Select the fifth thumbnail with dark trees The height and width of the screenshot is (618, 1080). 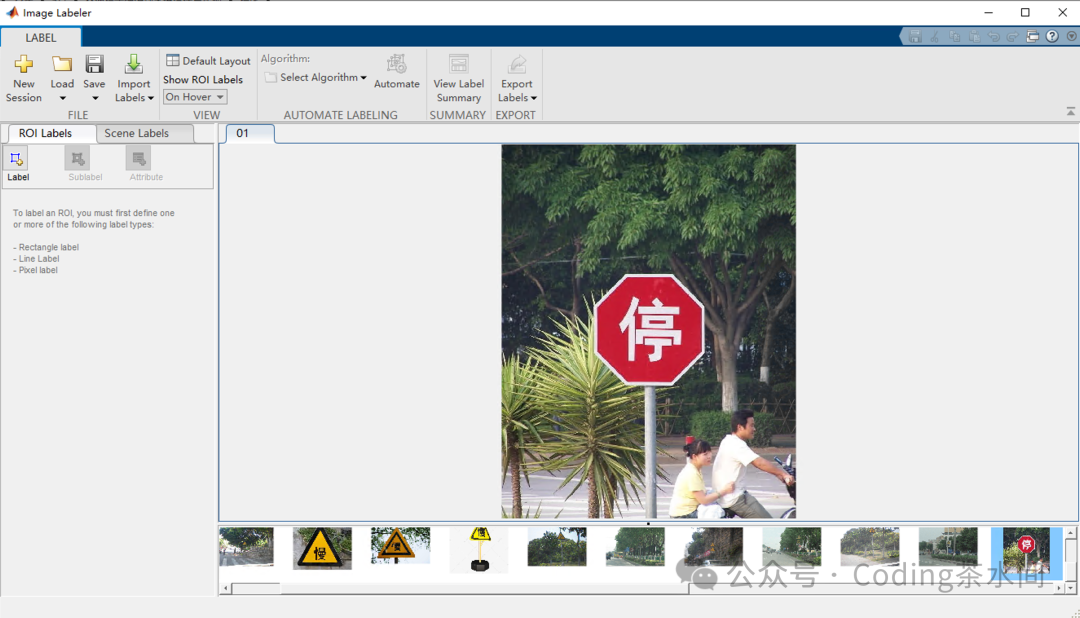pyautogui.click(x=557, y=547)
